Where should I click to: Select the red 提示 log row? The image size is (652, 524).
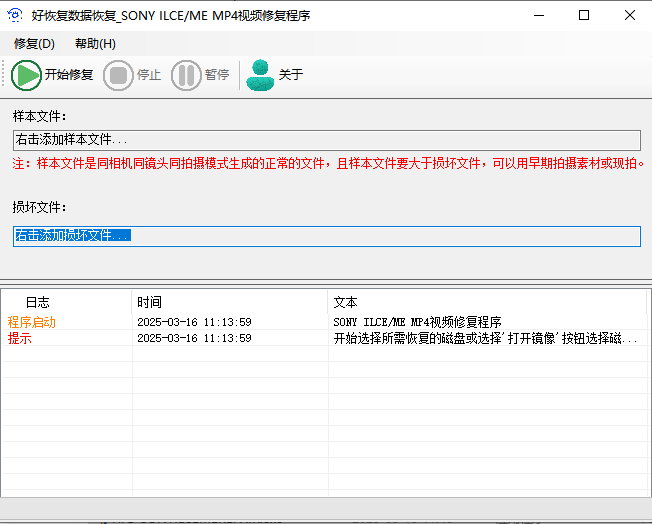(324, 338)
